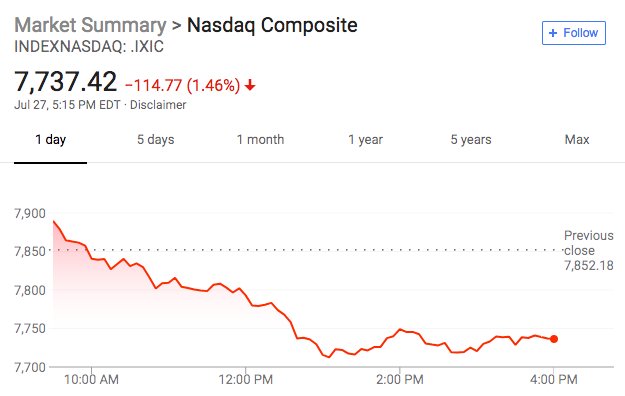
Task: Open the Disclaimer link
Action: click(158, 105)
